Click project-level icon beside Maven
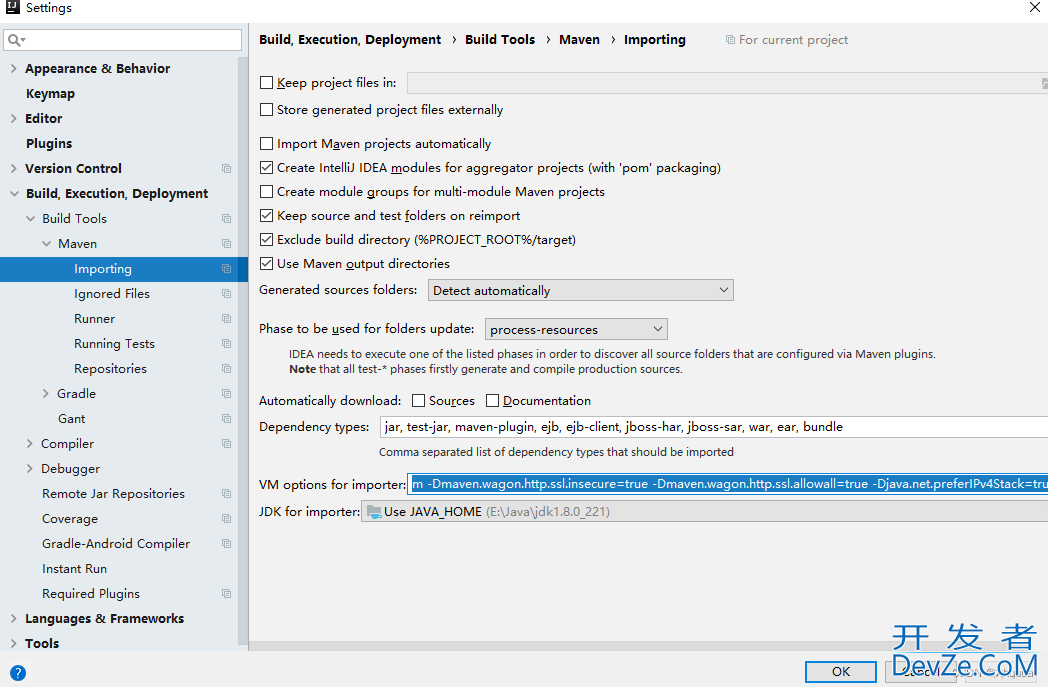This screenshot has height=687, width=1048. 227,244
